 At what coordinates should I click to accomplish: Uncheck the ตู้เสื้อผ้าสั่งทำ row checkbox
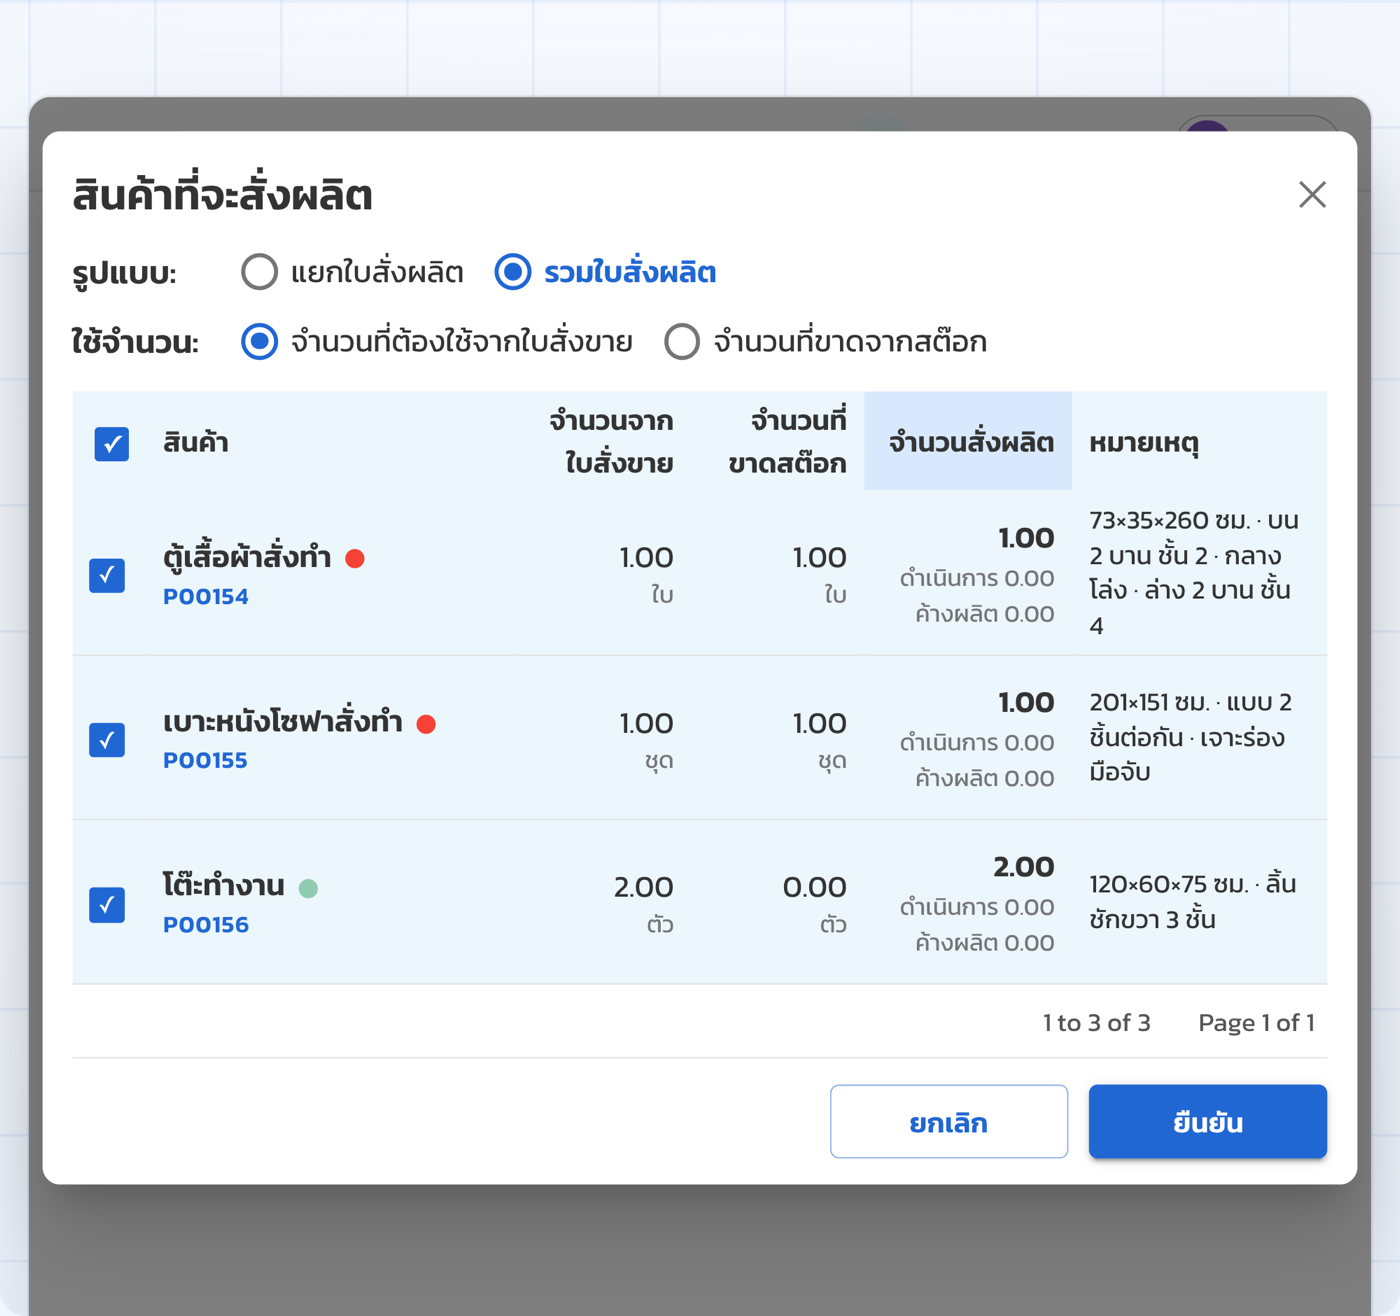(107, 575)
